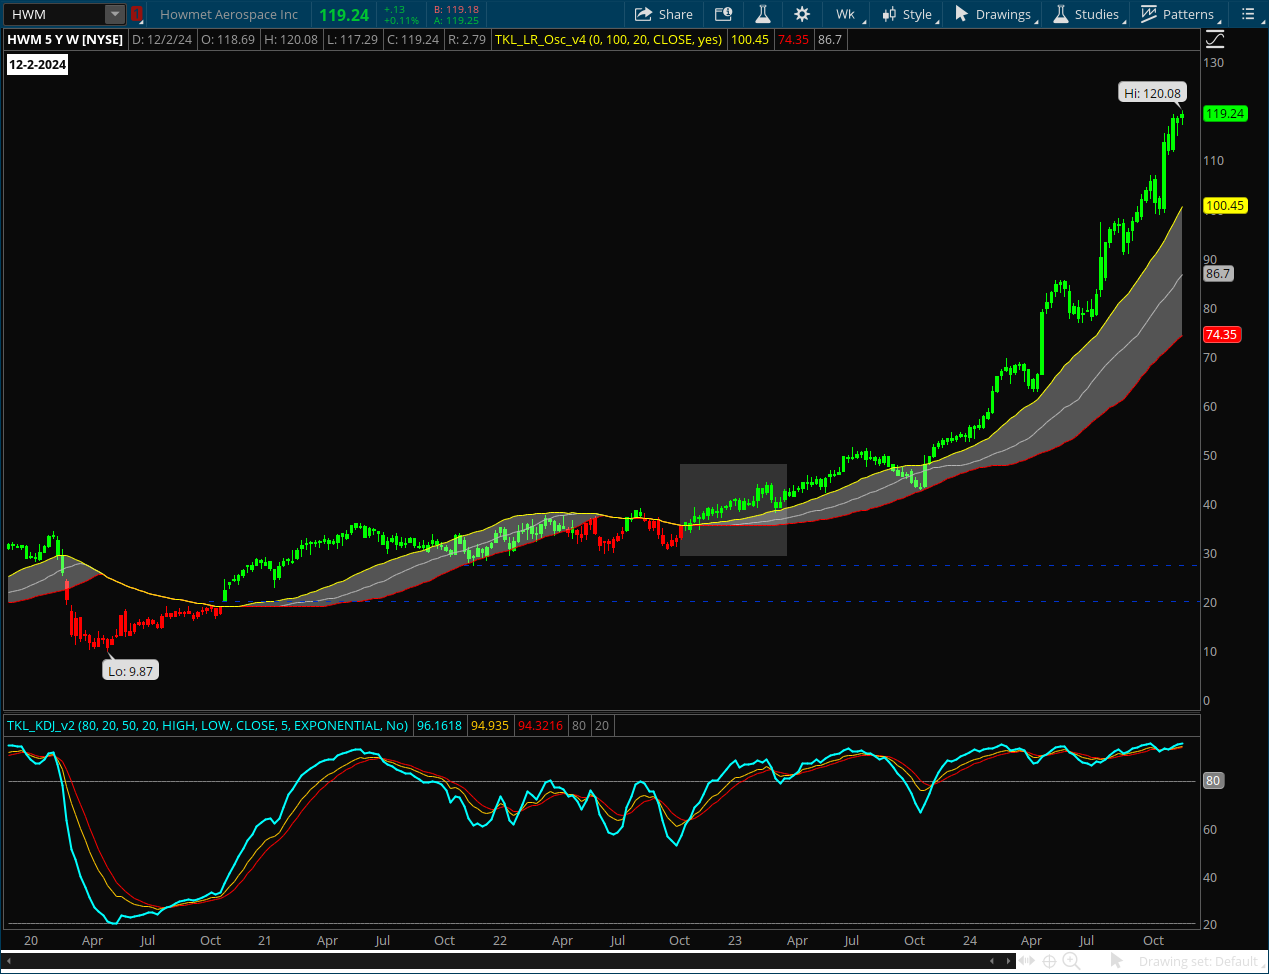Click the ask value A: 119.25
Image resolution: width=1269 pixels, height=974 pixels.
(456, 20)
